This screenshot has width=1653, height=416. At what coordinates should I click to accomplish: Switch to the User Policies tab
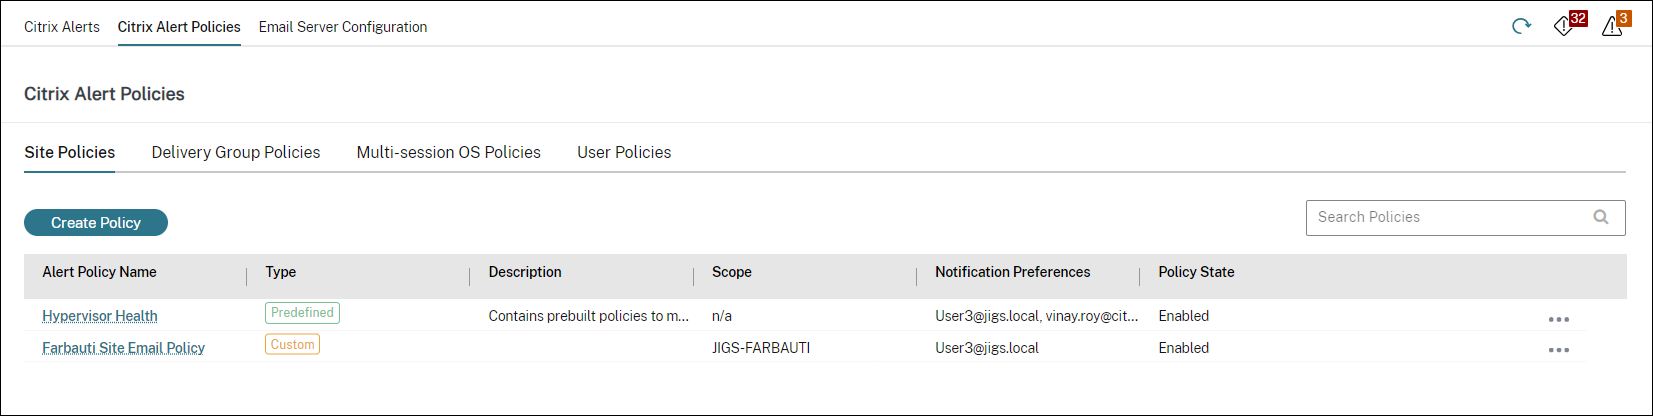pos(624,152)
